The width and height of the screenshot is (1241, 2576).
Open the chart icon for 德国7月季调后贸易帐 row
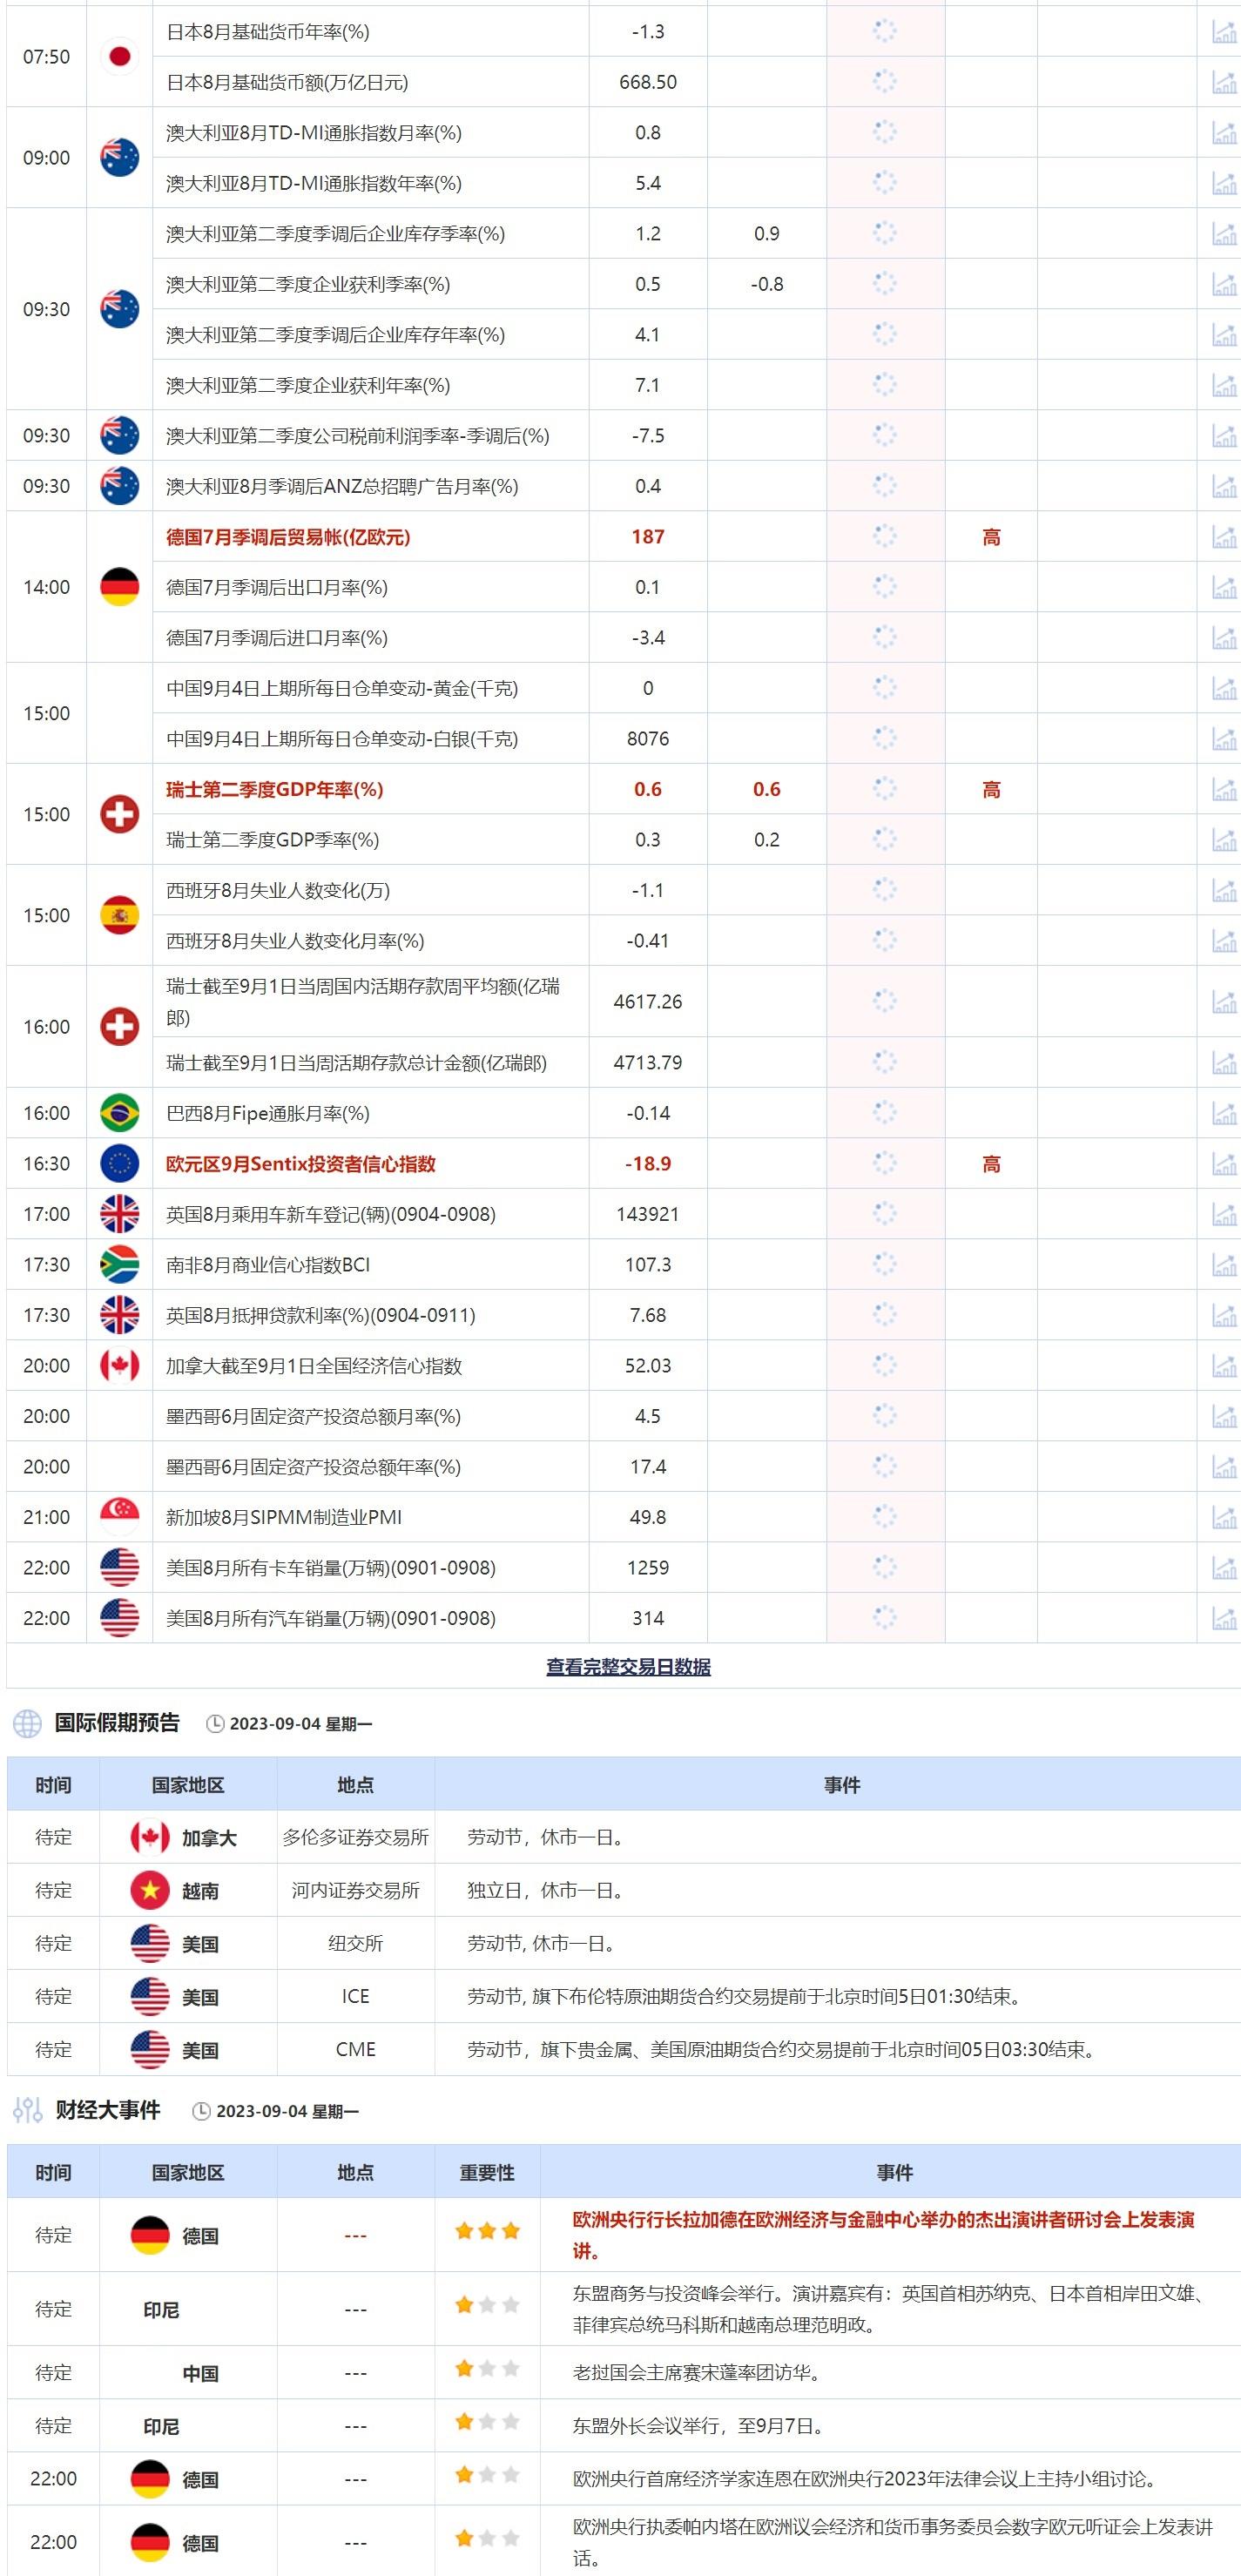coord(1223,537)
